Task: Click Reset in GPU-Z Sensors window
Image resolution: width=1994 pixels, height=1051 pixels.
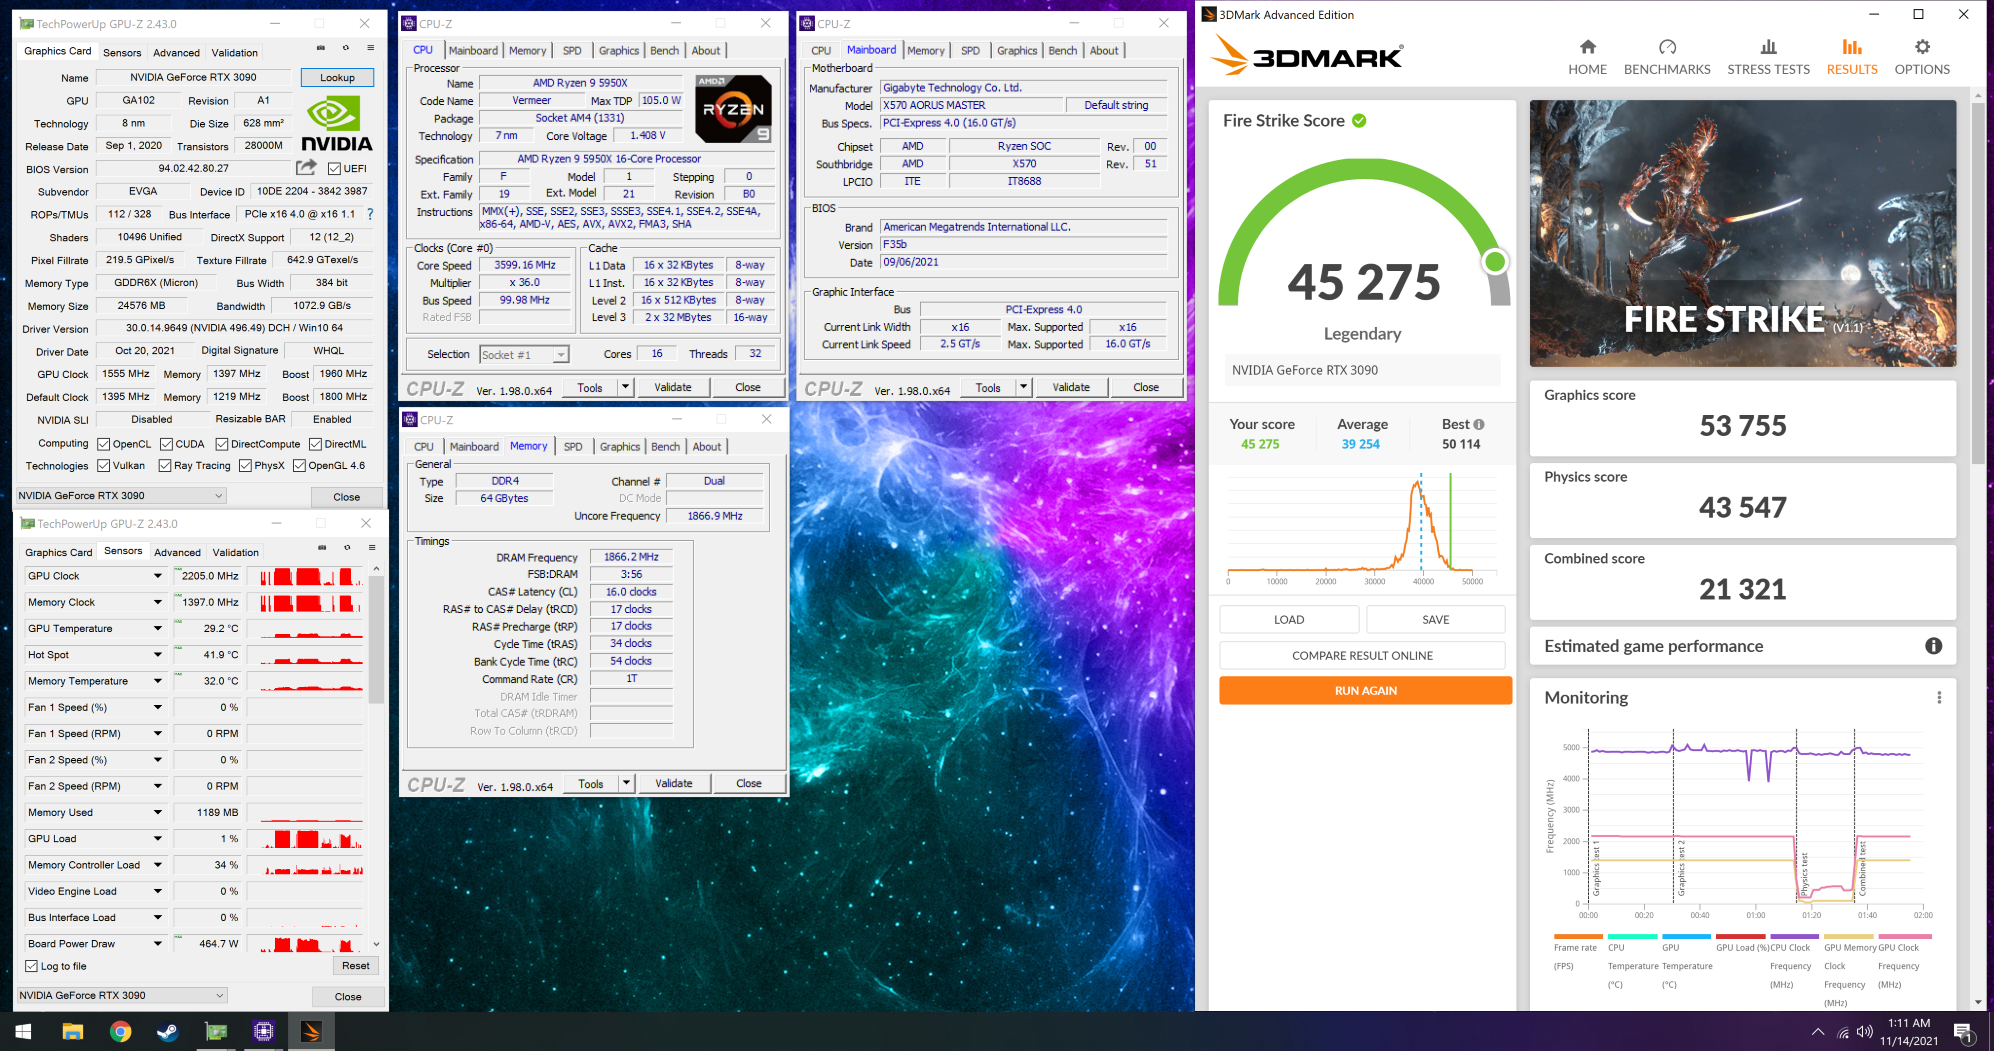Action: click(356, 966)
